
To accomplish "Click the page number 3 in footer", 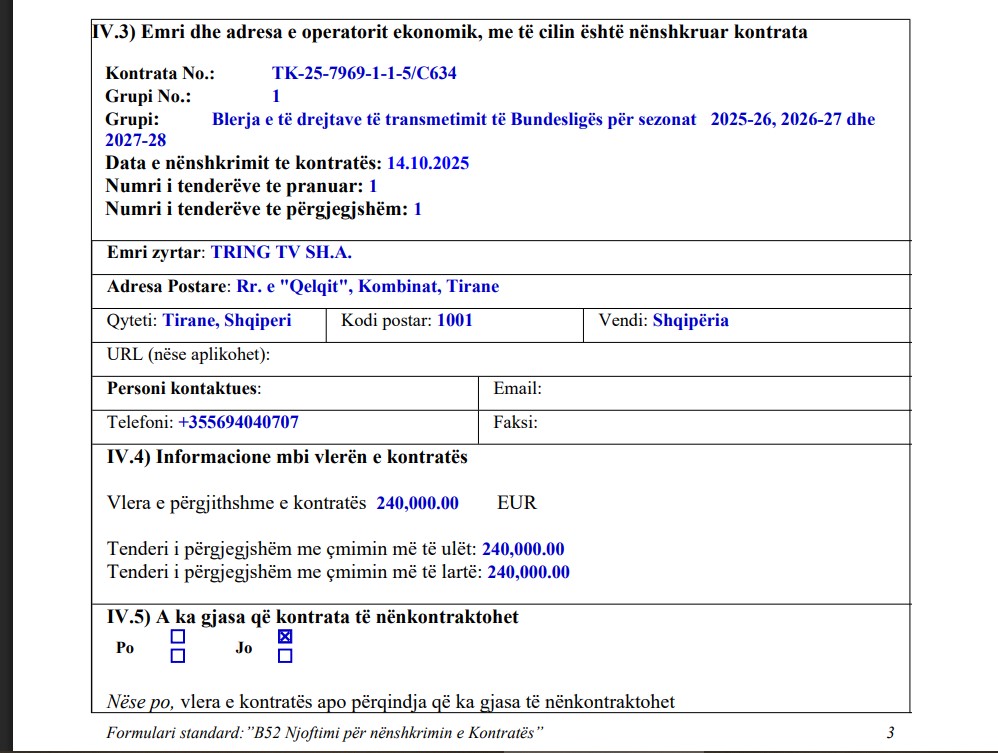I will pos(890,734).
